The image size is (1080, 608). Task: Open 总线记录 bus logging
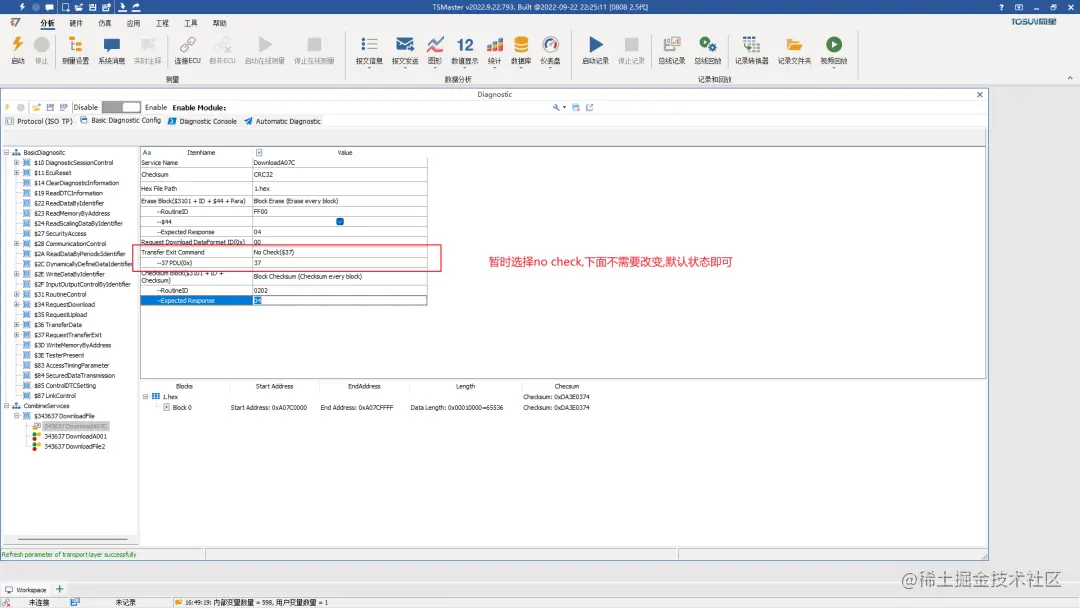tap(672, 50)
